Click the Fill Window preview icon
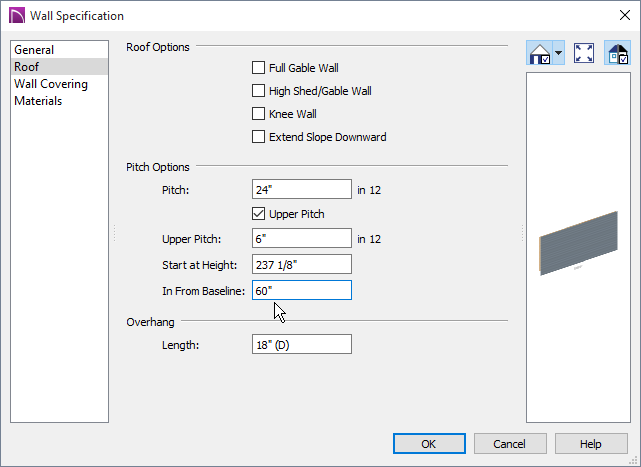 click(584, 53)
